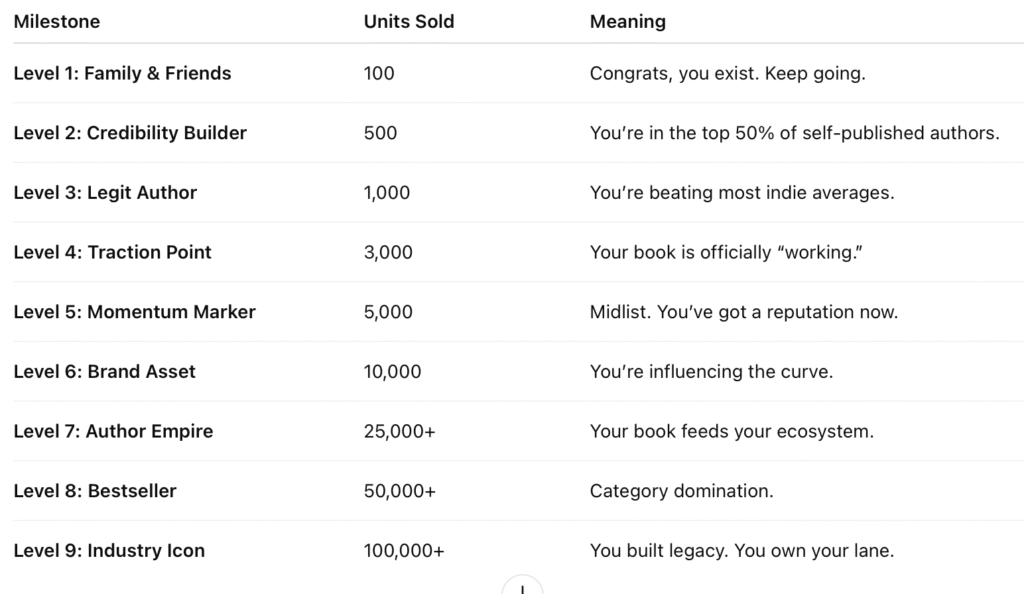The height and width of the screenshot is (594, 1024).
Task: Select the Level 2: Credibility Builder cell
Action: [130, 133]
